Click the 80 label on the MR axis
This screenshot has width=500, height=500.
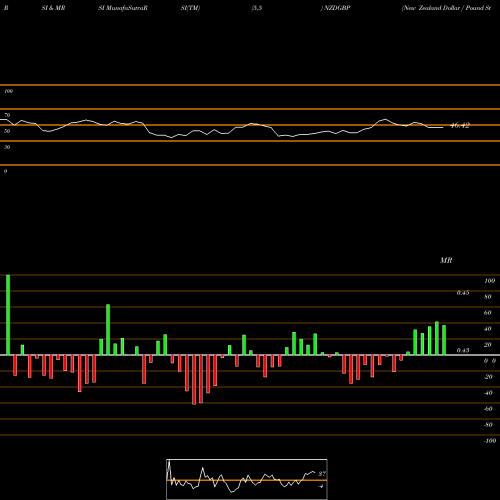[x=488, y=297]
